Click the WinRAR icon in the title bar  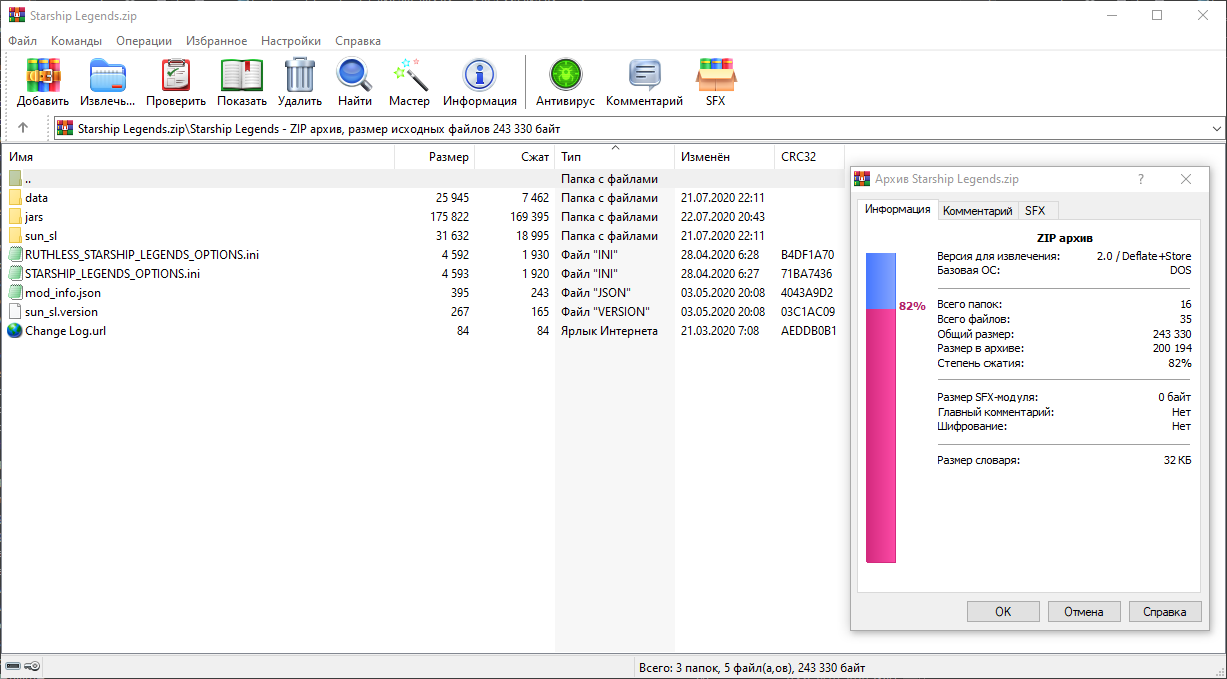(17, 15)
